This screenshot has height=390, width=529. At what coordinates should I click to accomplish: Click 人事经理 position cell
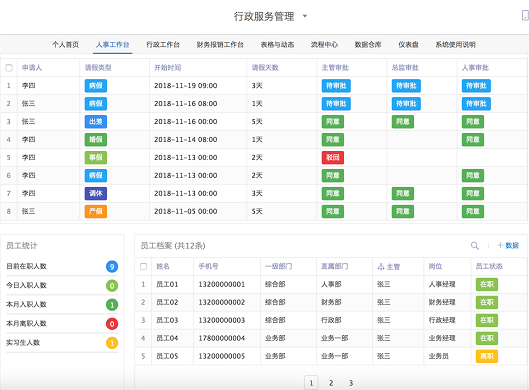[x=442, y=284]
